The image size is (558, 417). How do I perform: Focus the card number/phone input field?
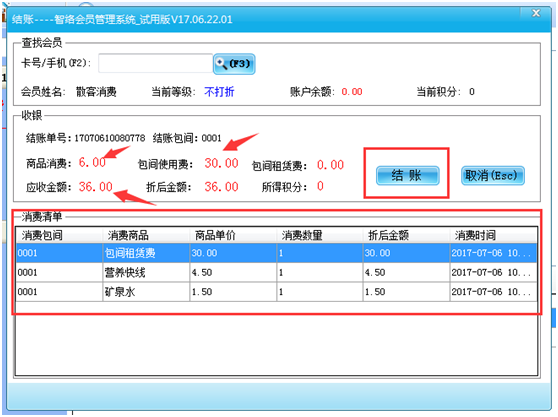[156, 63]
